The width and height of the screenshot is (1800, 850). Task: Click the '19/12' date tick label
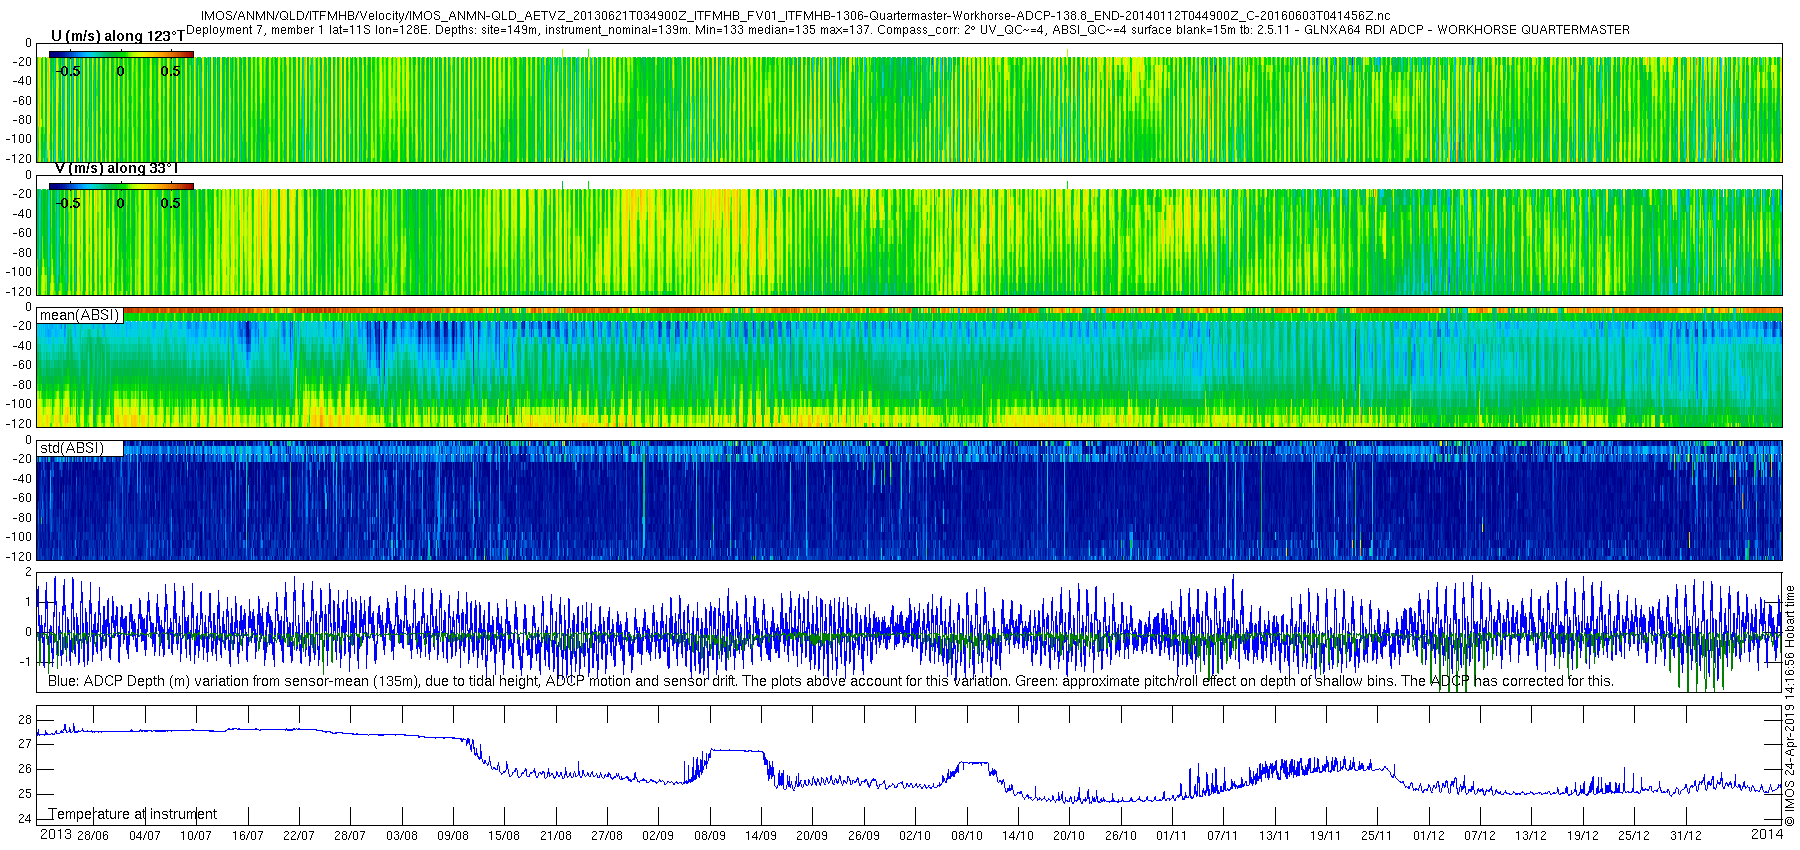pos(1583,836)
